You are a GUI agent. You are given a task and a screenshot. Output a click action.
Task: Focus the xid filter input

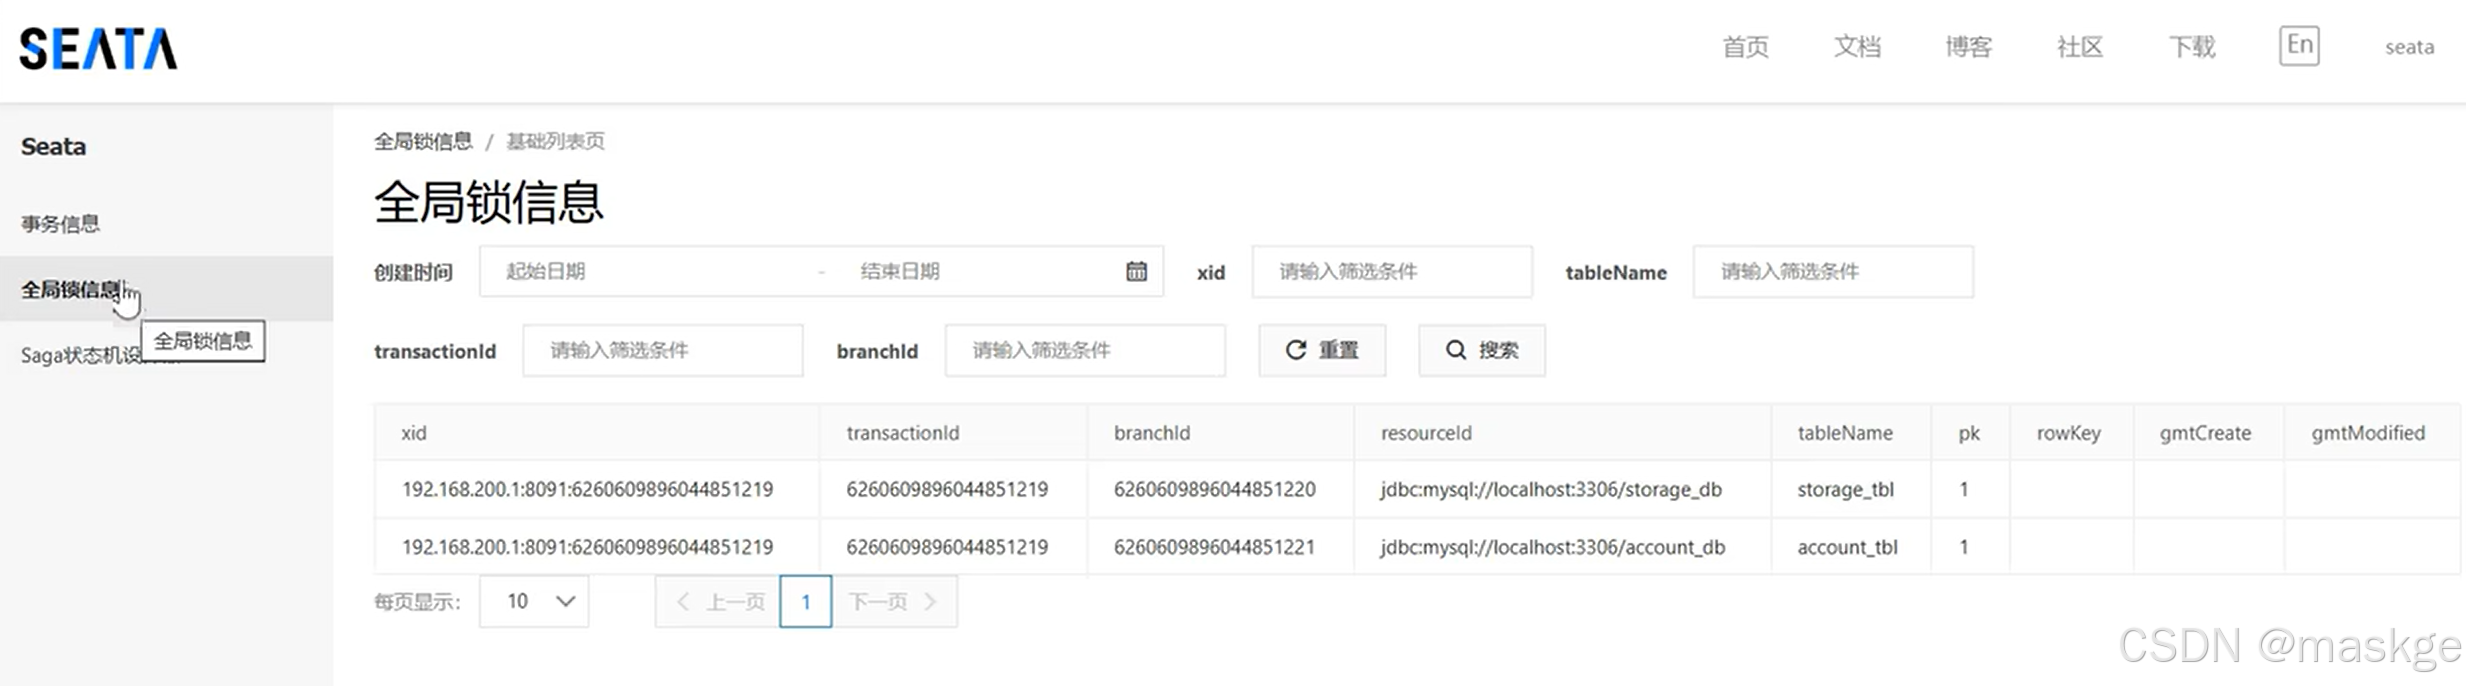tap(1391, 271)
